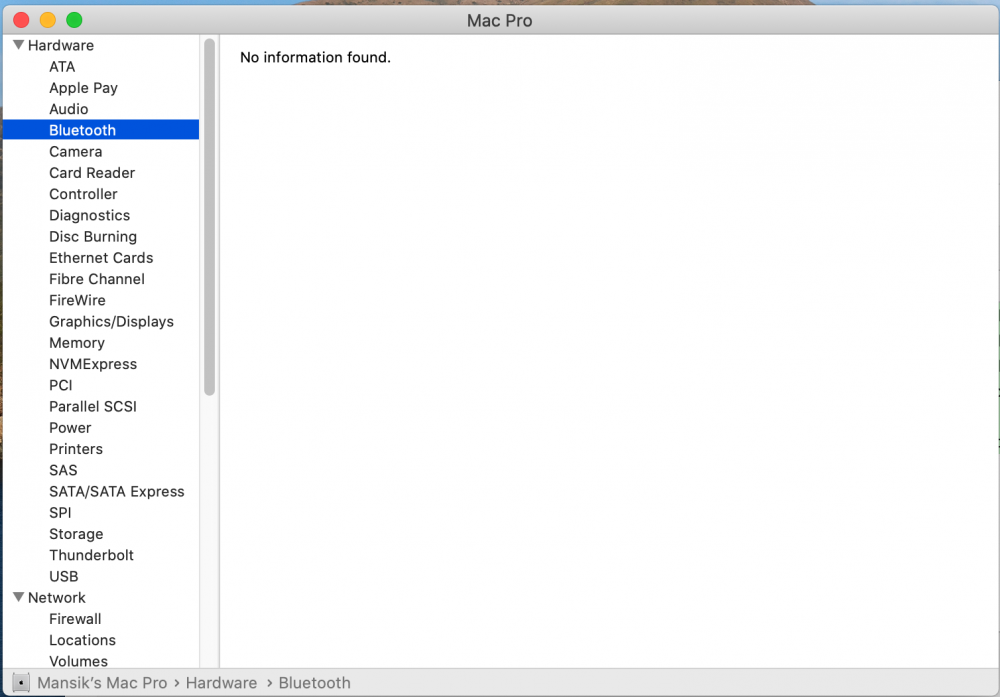Click the Mac Pro window title
The image size is (1000, 697).
pos(499,20)
